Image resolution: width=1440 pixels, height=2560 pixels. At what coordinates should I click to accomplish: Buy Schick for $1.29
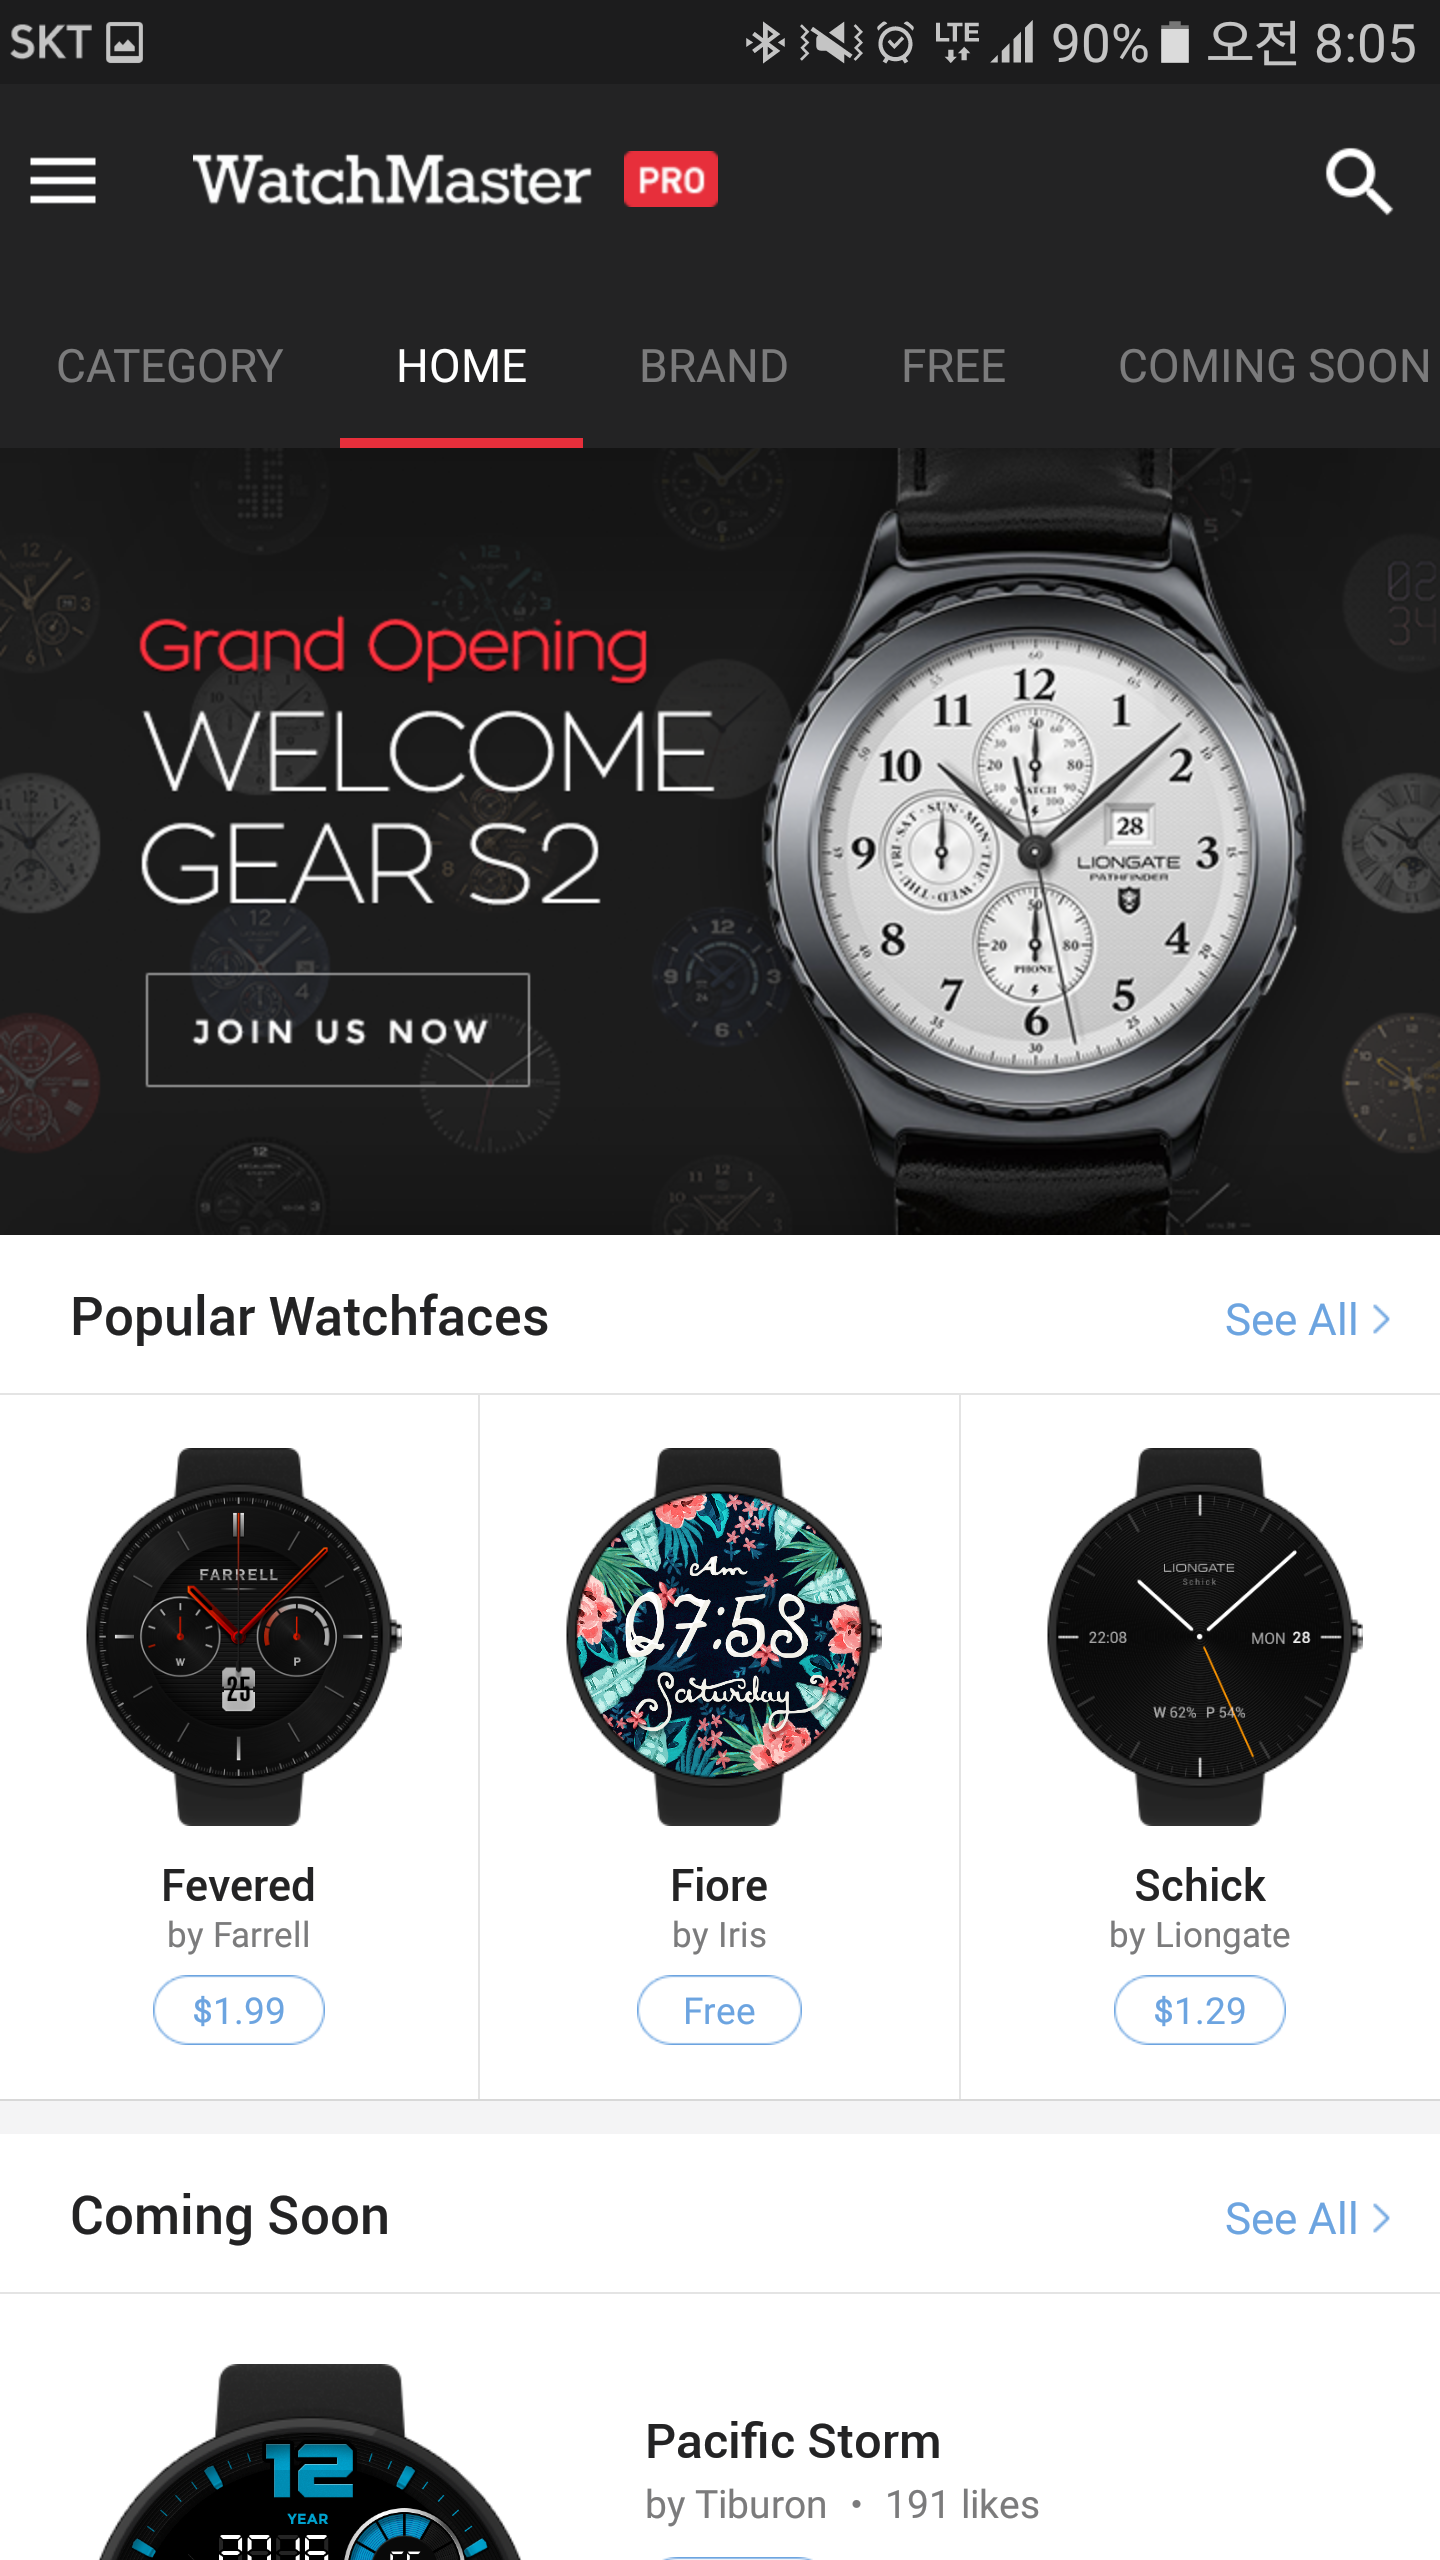click(x=1200, y=2010)
